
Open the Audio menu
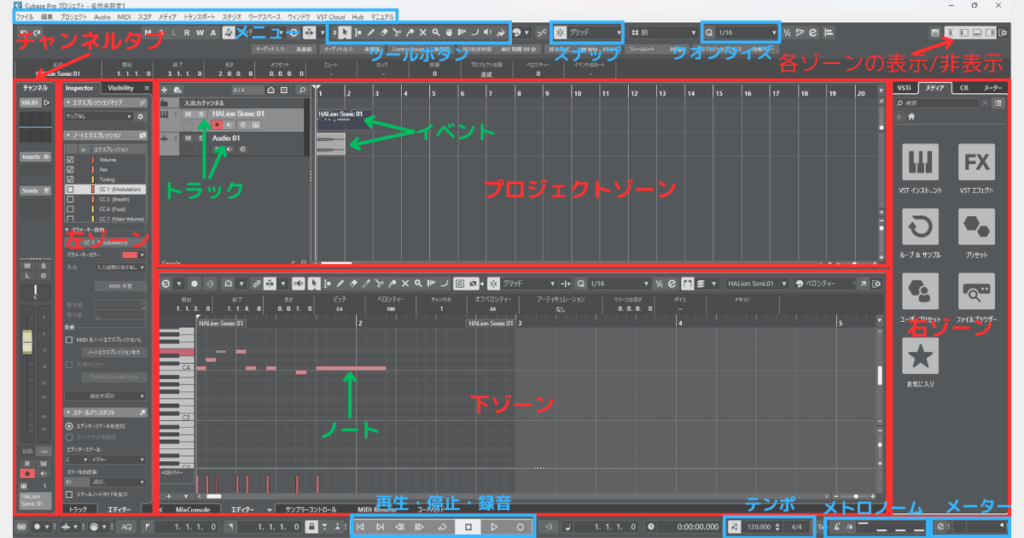[x=102, y=17]
